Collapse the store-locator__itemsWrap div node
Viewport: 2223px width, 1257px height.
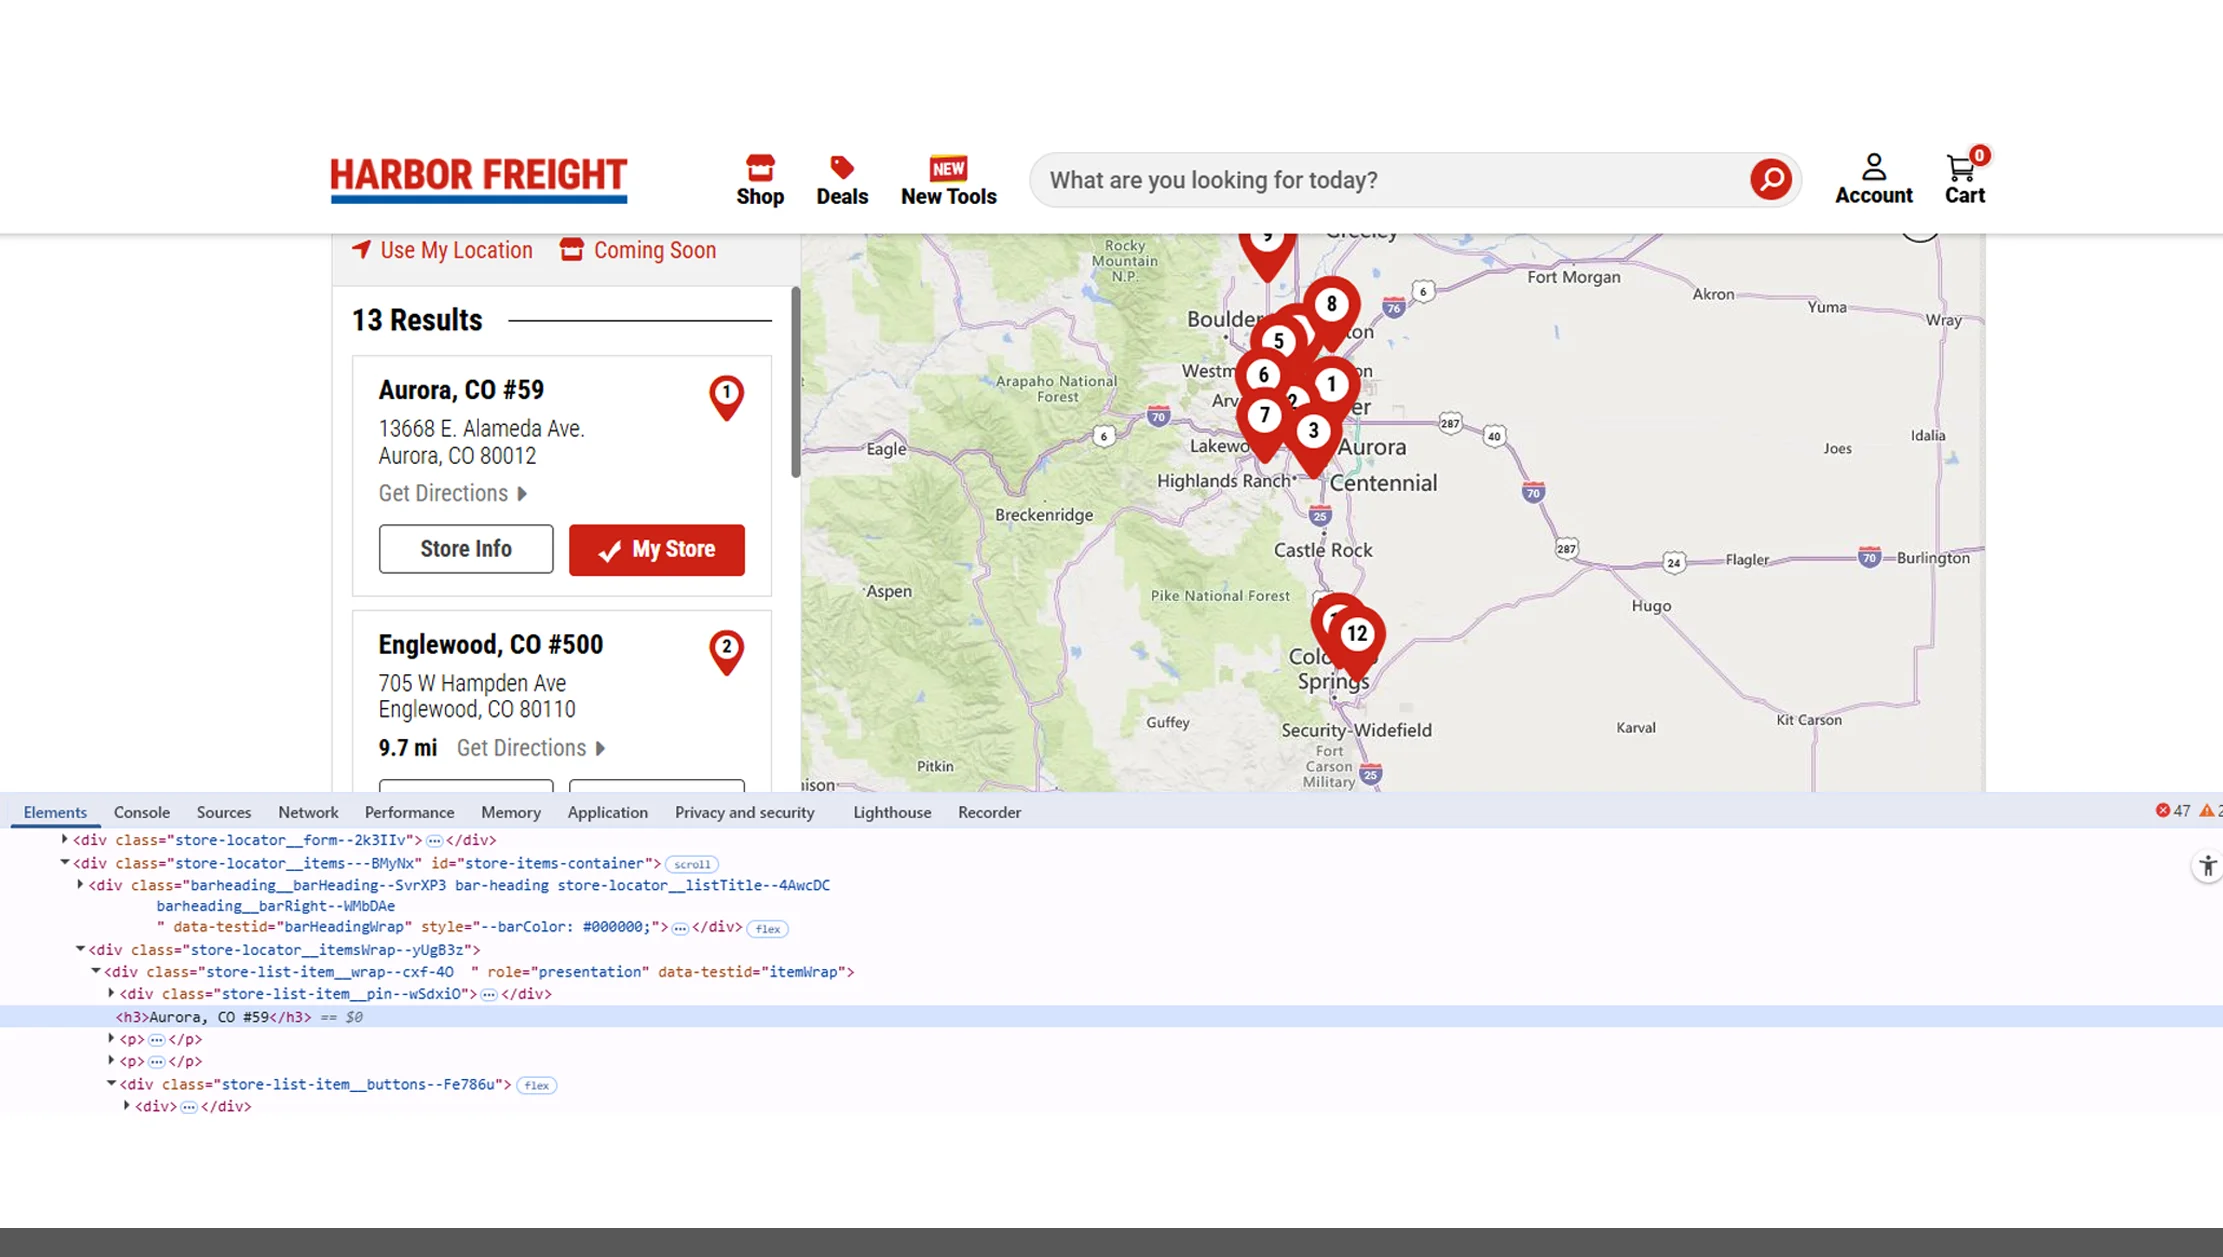(x=81, y=949)
